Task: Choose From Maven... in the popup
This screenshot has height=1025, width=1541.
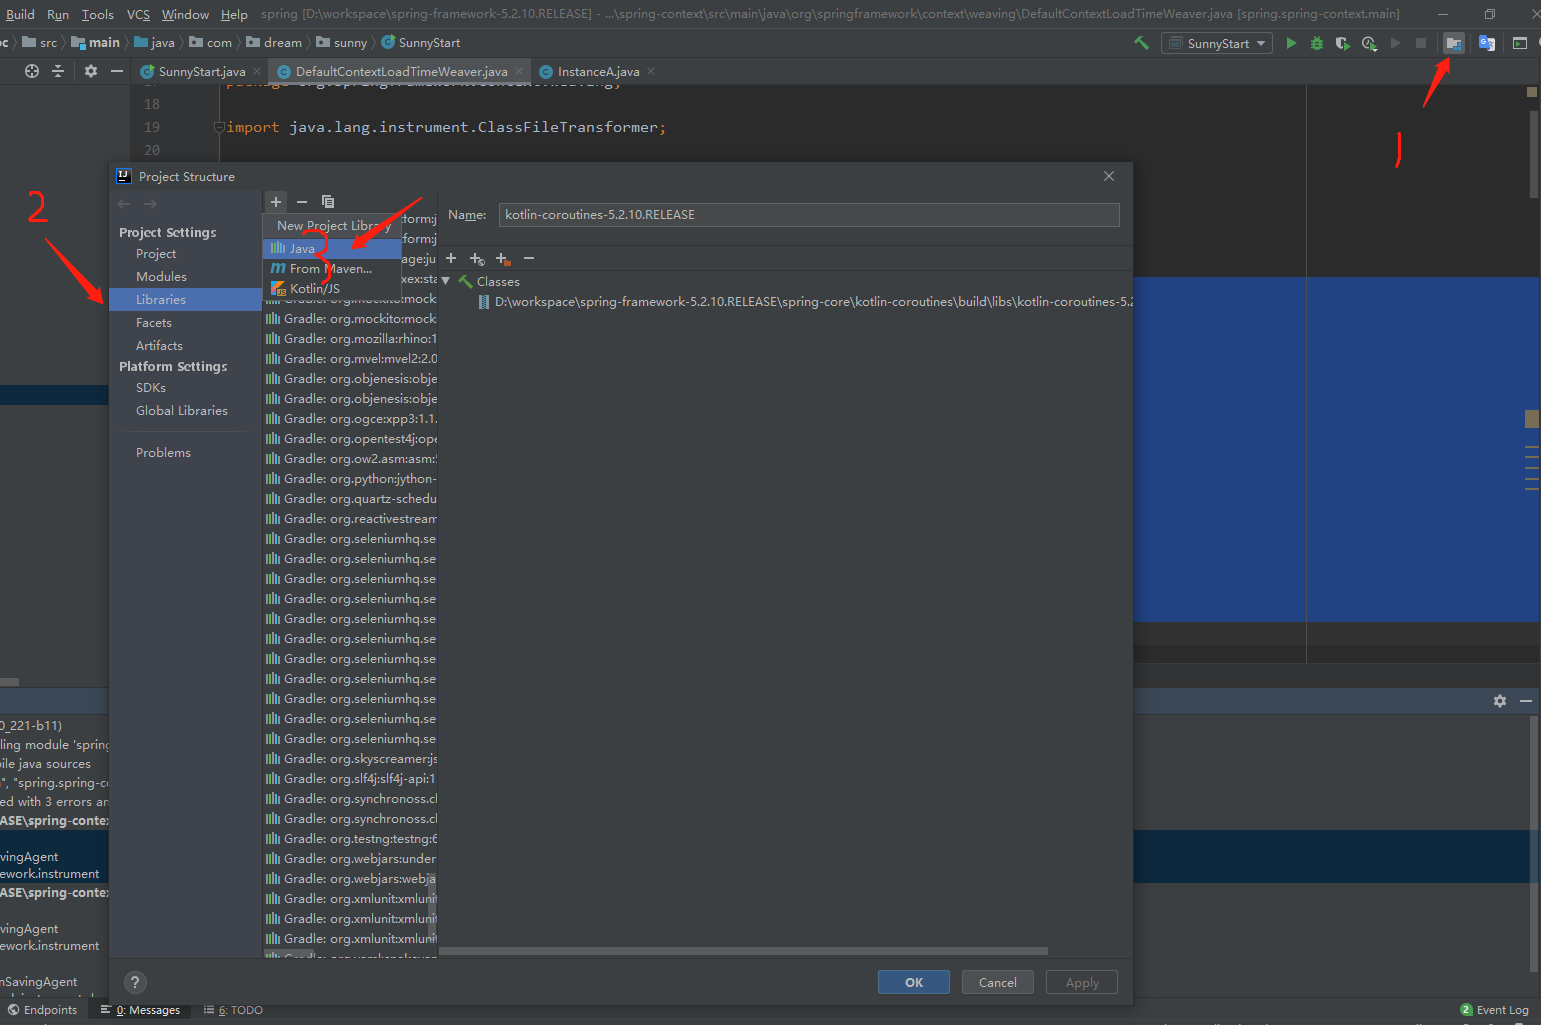Action: click(332, 268)
